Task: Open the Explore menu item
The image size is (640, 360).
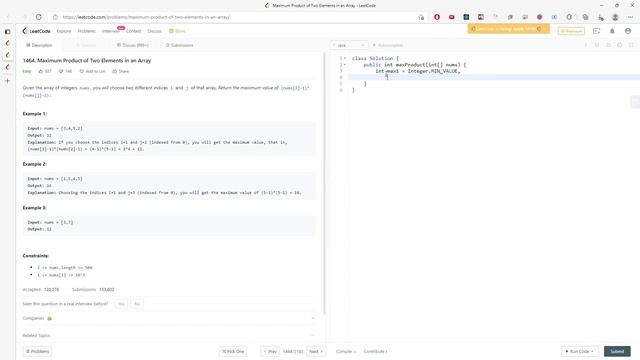Action: tap(64, 31)
